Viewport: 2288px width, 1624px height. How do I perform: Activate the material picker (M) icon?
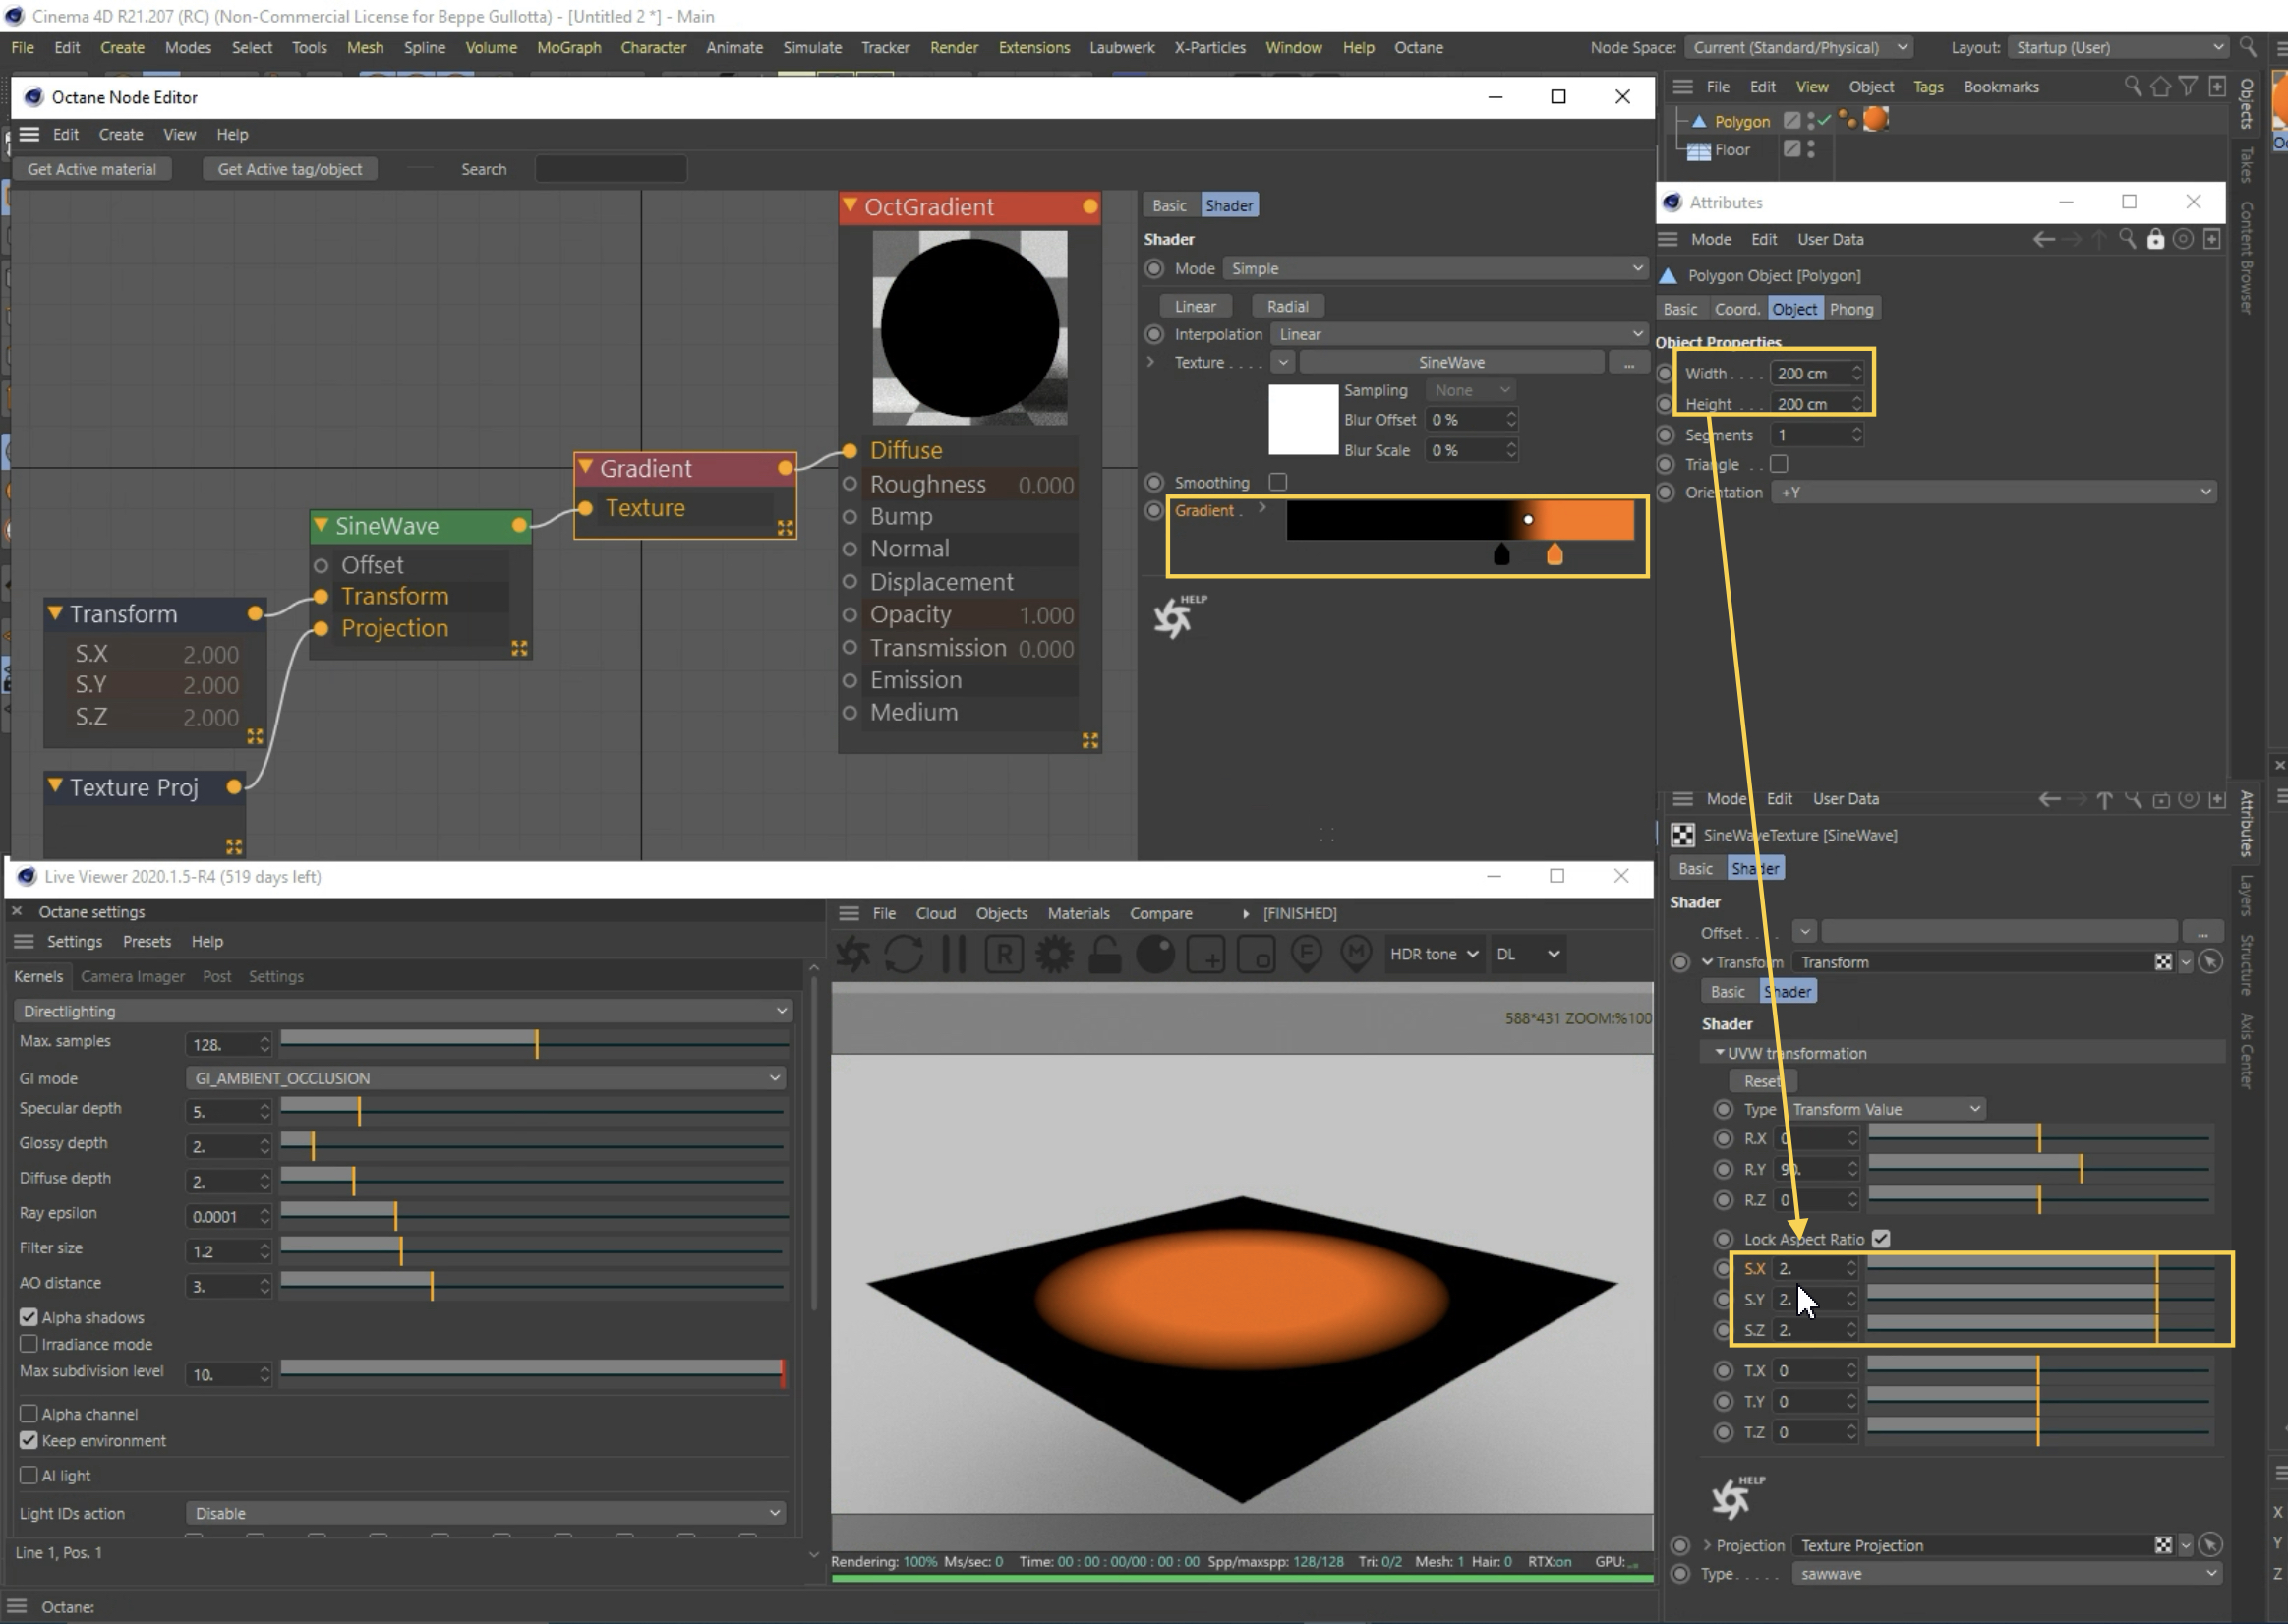point(1356,954)
